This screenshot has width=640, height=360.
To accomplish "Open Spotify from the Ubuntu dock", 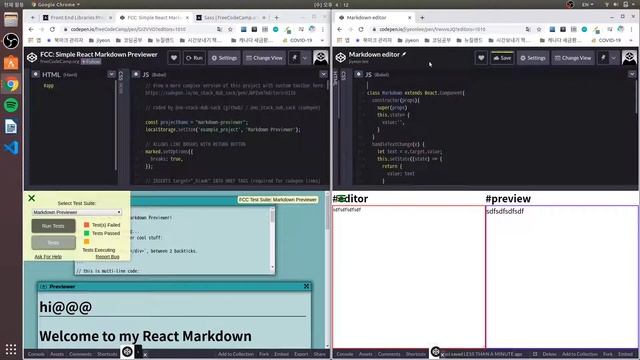I will (11, 105).
